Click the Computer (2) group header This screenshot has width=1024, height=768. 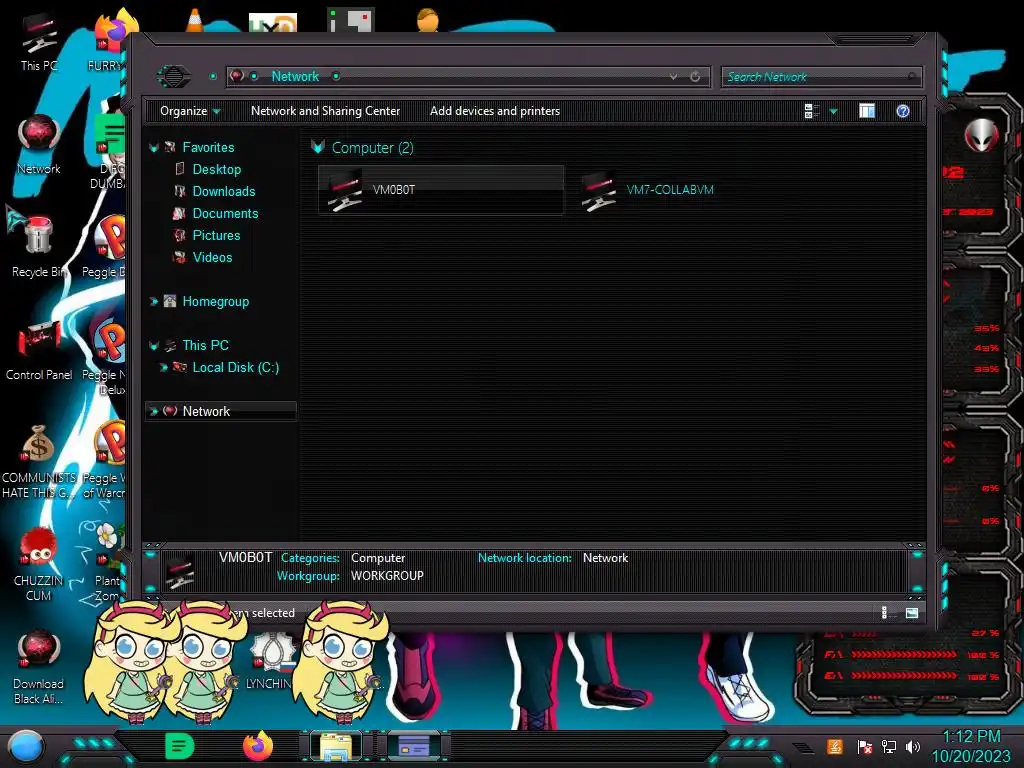[x=372, y=148]
